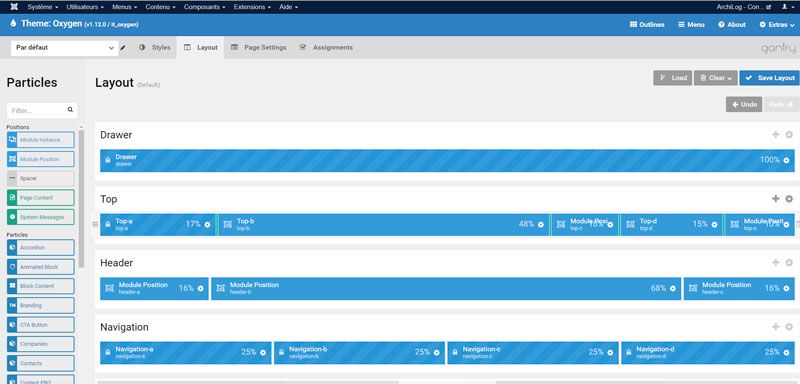Open settings gear of header-c position
The width and height of the screenshot is (800, 384).
tap(786, 289)
